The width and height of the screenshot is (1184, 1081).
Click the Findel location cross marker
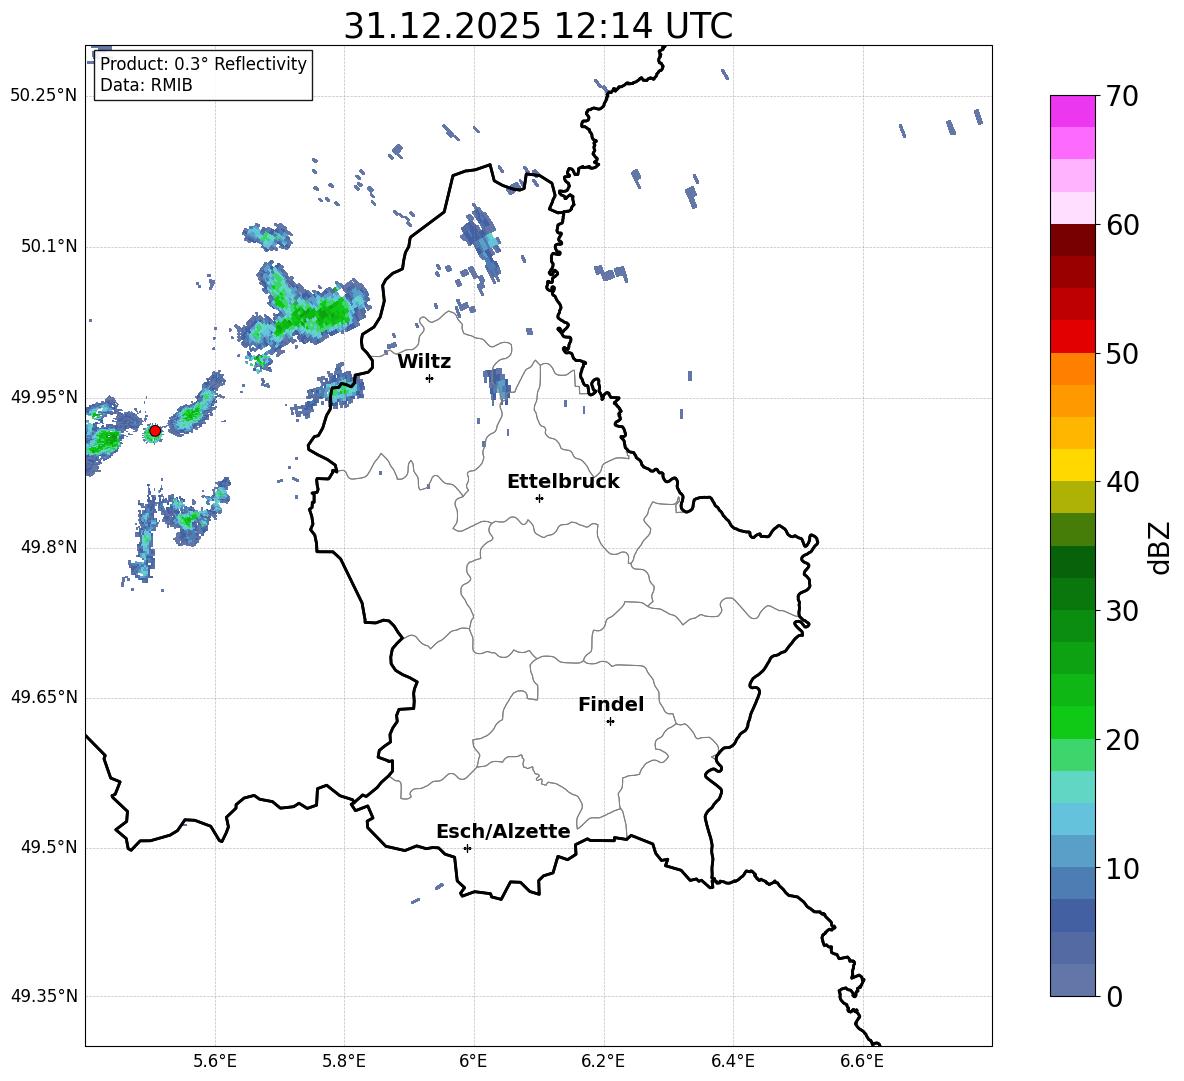point(610,722)
